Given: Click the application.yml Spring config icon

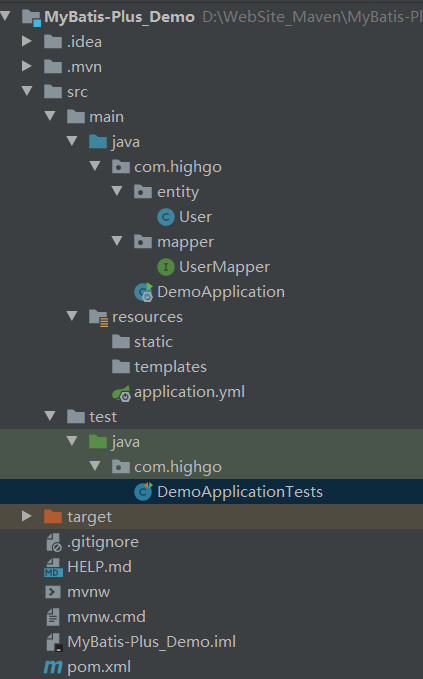Looking at the screenshot, I should 122,393.
